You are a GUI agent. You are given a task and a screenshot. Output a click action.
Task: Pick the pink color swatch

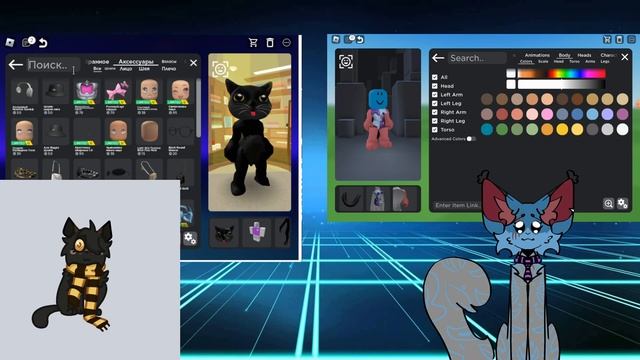click(547, 114)
